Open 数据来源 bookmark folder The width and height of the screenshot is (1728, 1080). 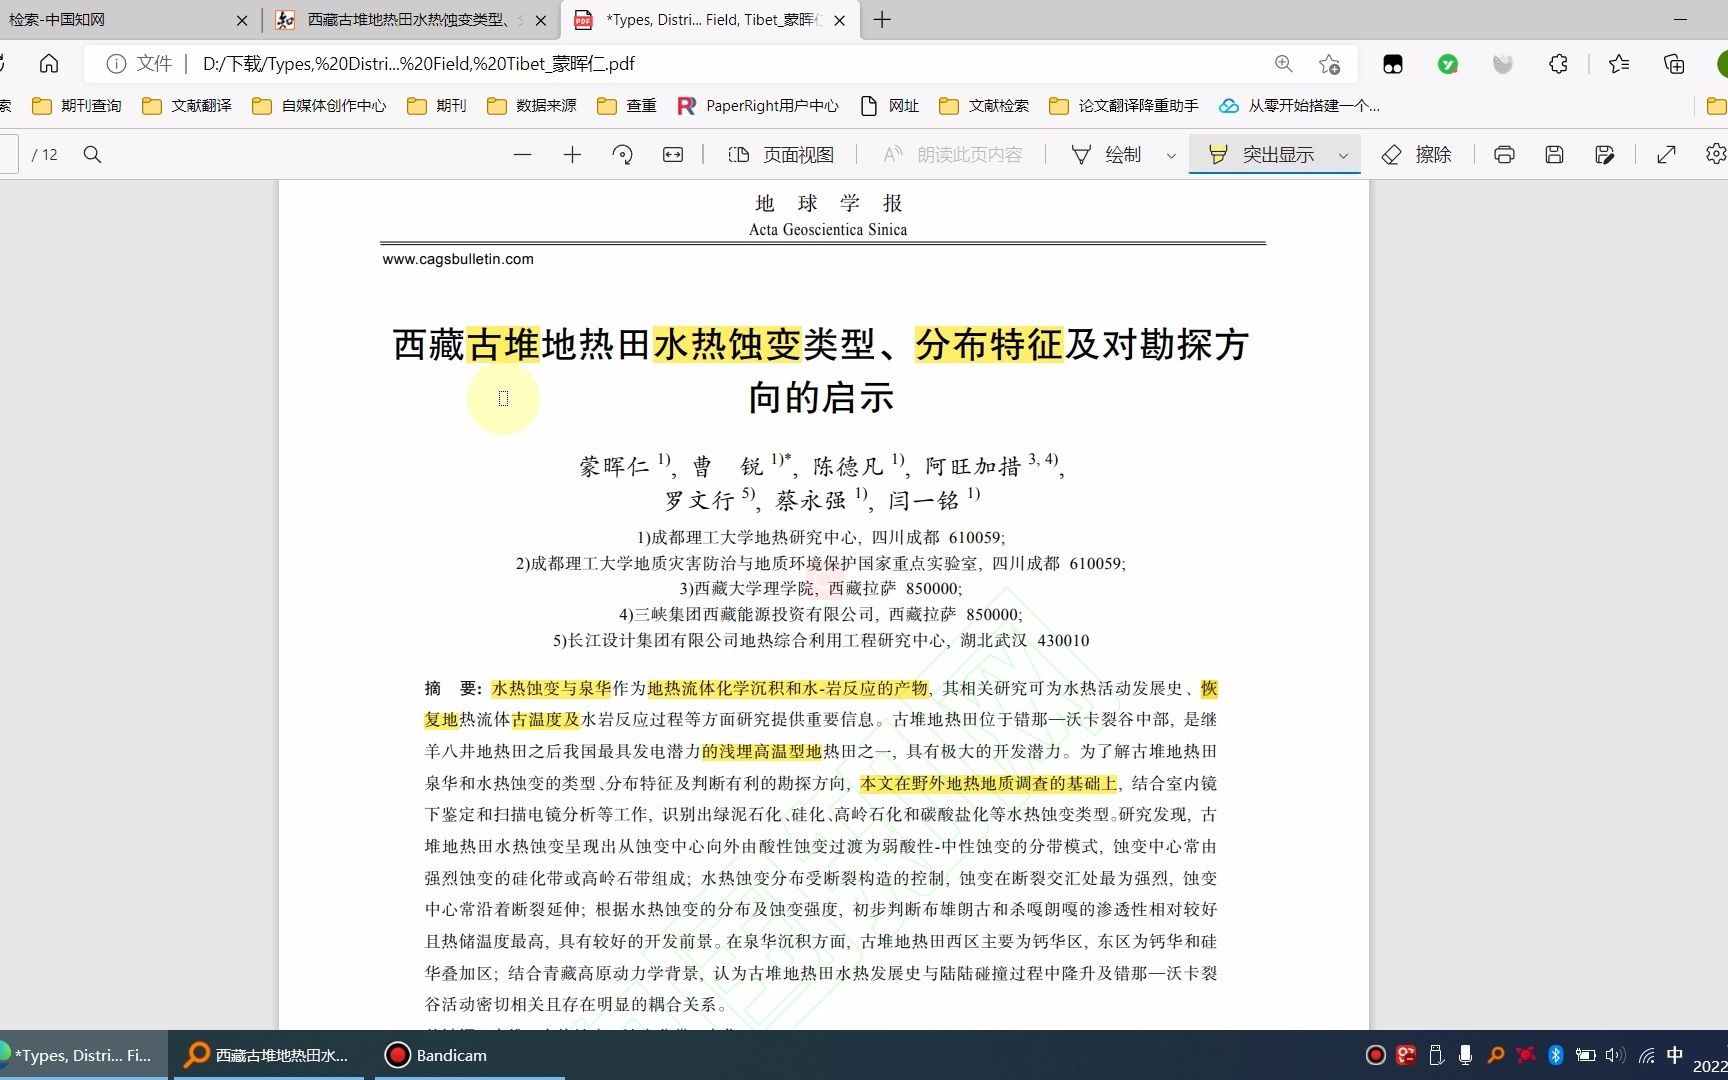(x=532, y=105)
